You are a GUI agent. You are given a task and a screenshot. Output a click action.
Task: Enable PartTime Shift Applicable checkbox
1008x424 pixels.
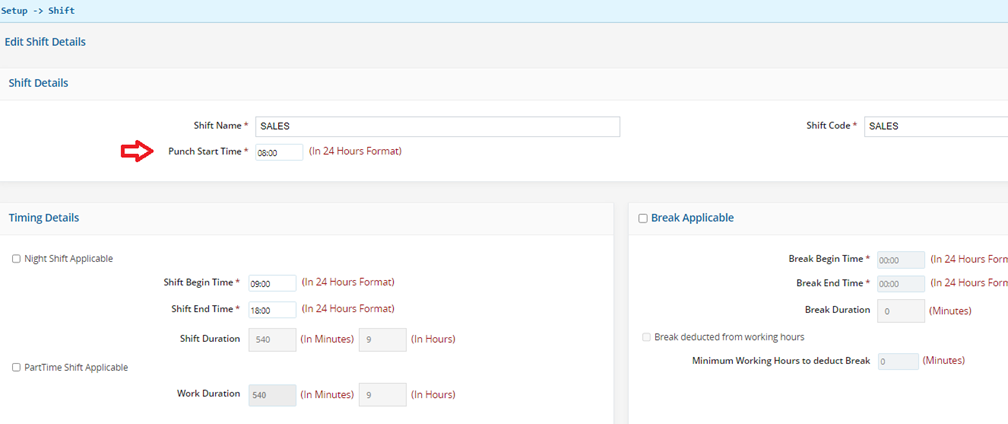click(x=16, y=367)
